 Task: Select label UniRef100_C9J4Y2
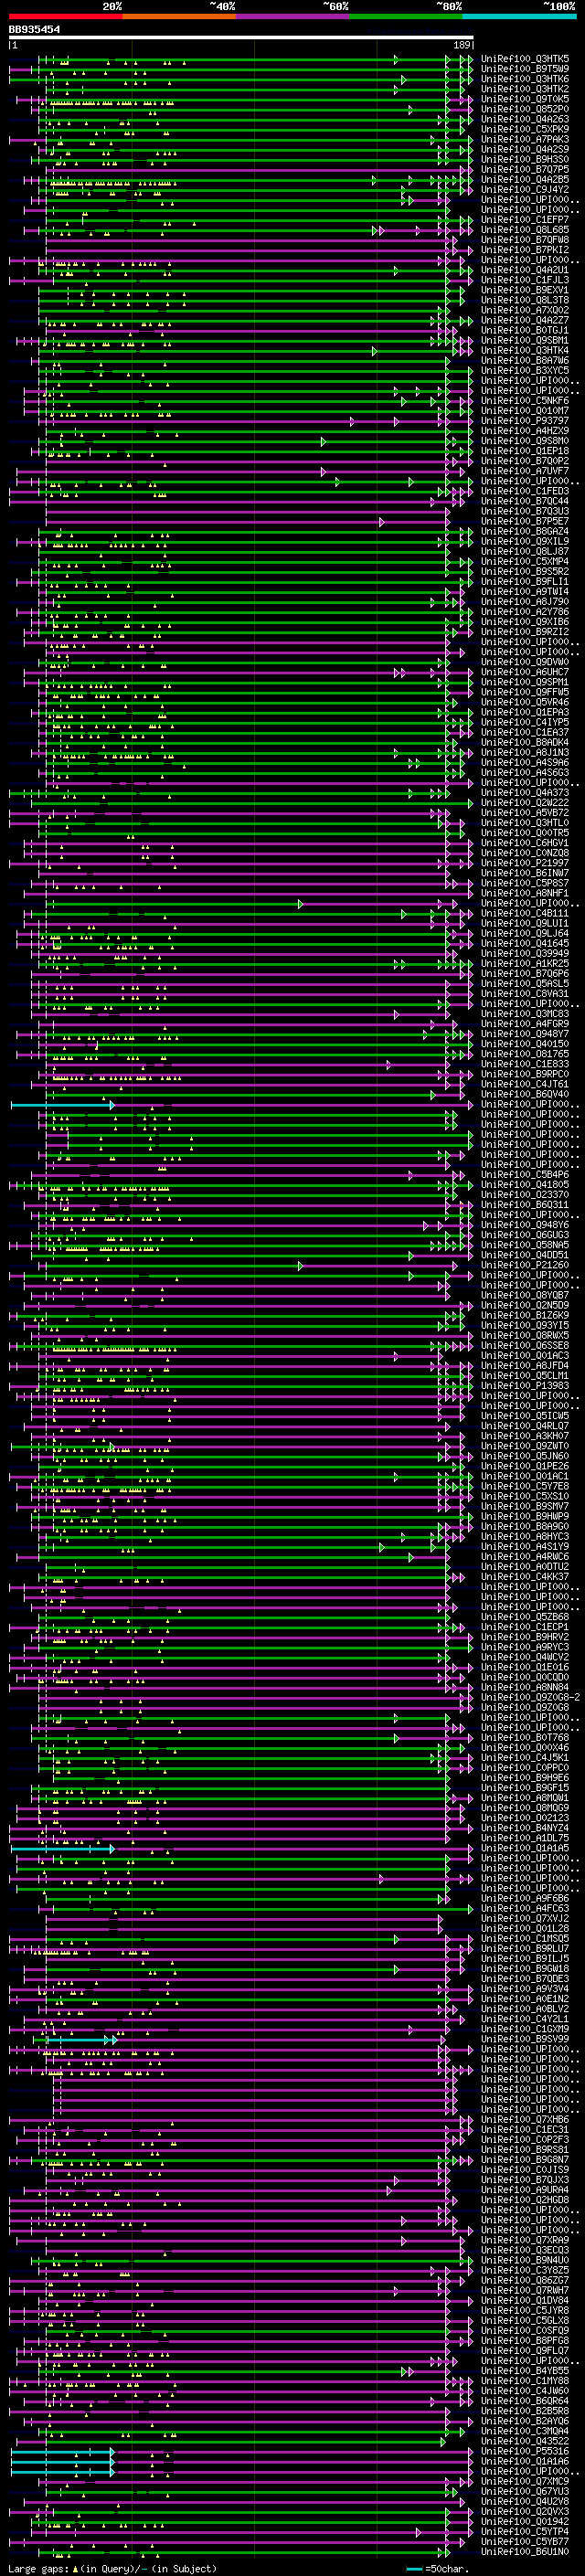tap(525, 190)
